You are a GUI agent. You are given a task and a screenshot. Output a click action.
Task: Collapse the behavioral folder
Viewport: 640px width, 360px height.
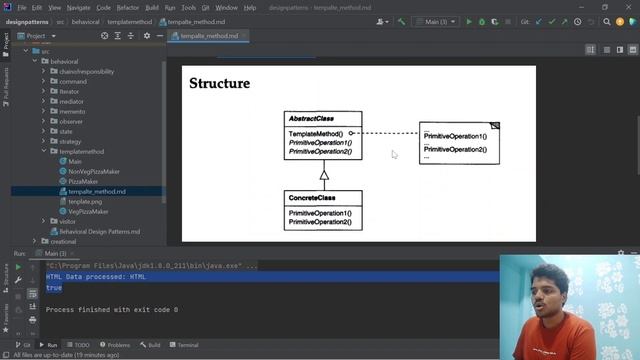(x=35, y=61)
